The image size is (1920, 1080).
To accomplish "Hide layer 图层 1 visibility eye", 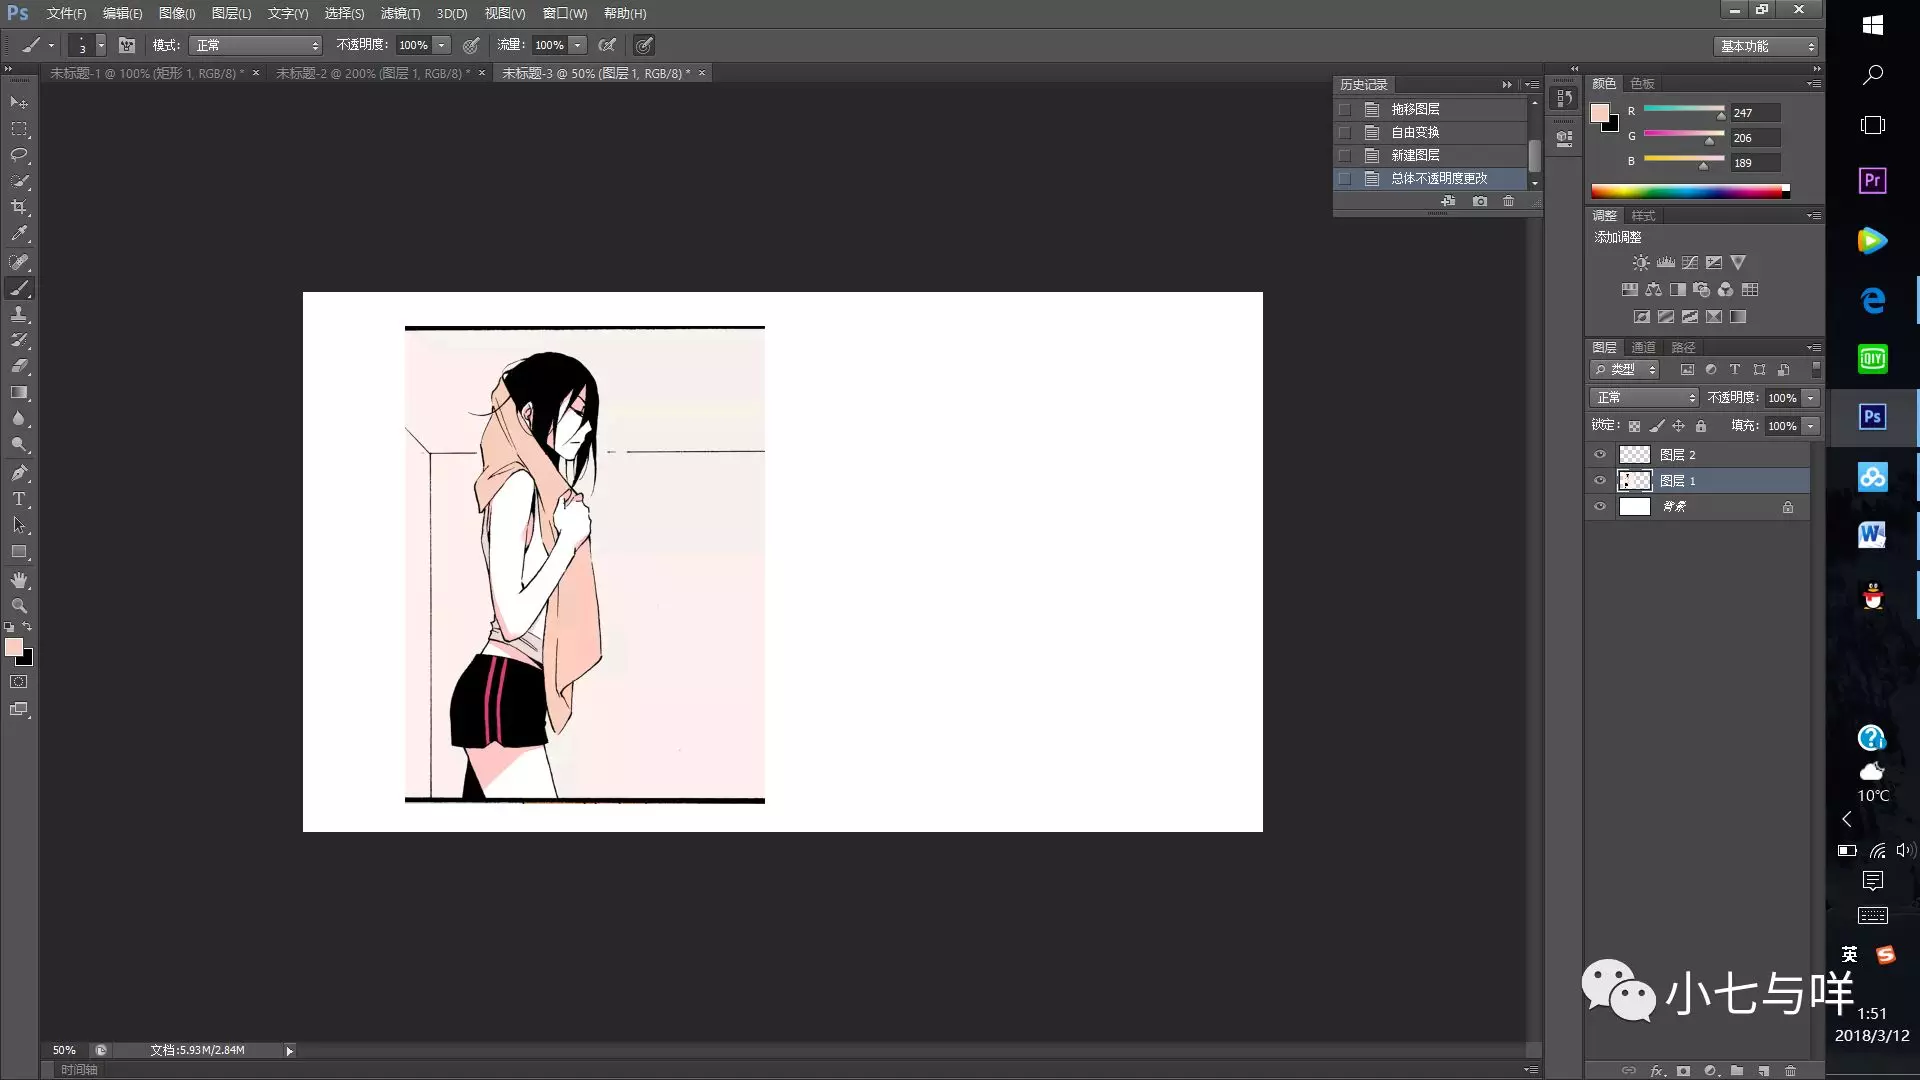I will [x=1600, y=481].
